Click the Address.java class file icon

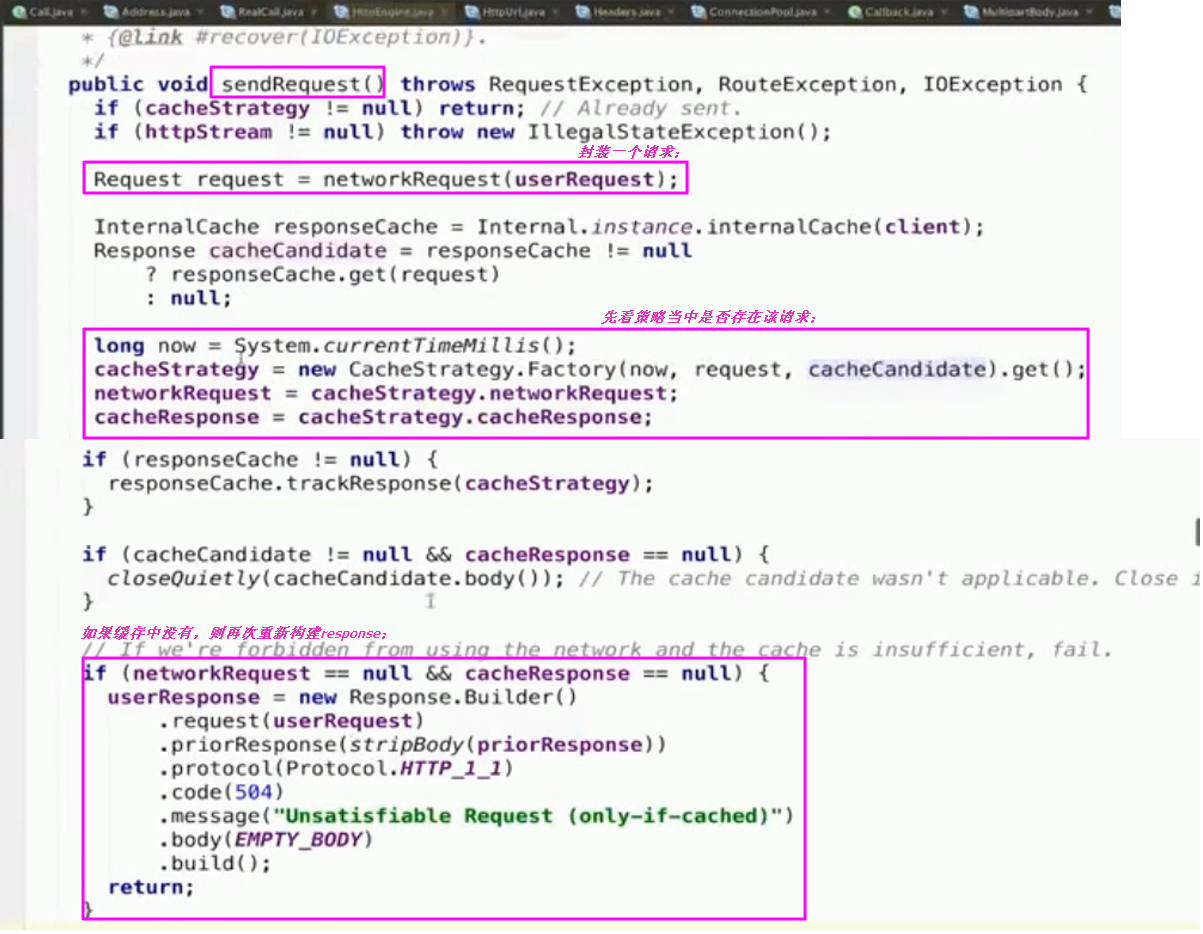[110, 12]
